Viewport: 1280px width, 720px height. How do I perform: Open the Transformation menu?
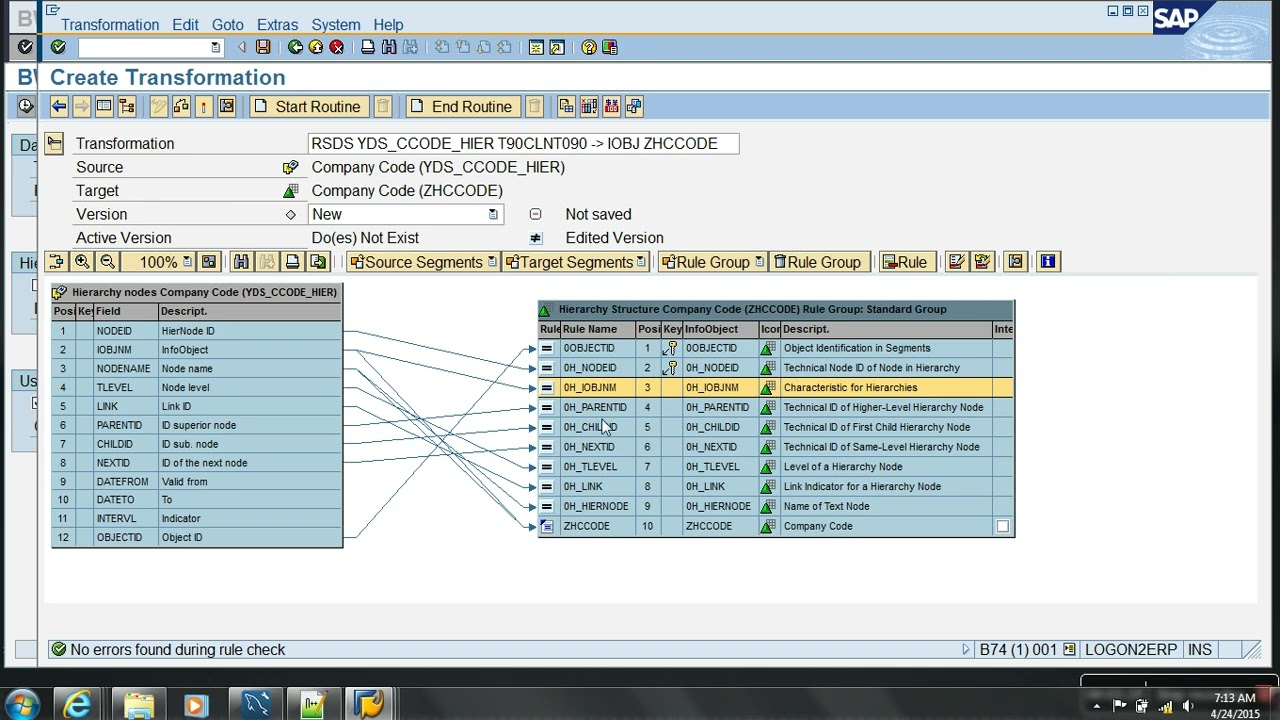click(110, 25)
